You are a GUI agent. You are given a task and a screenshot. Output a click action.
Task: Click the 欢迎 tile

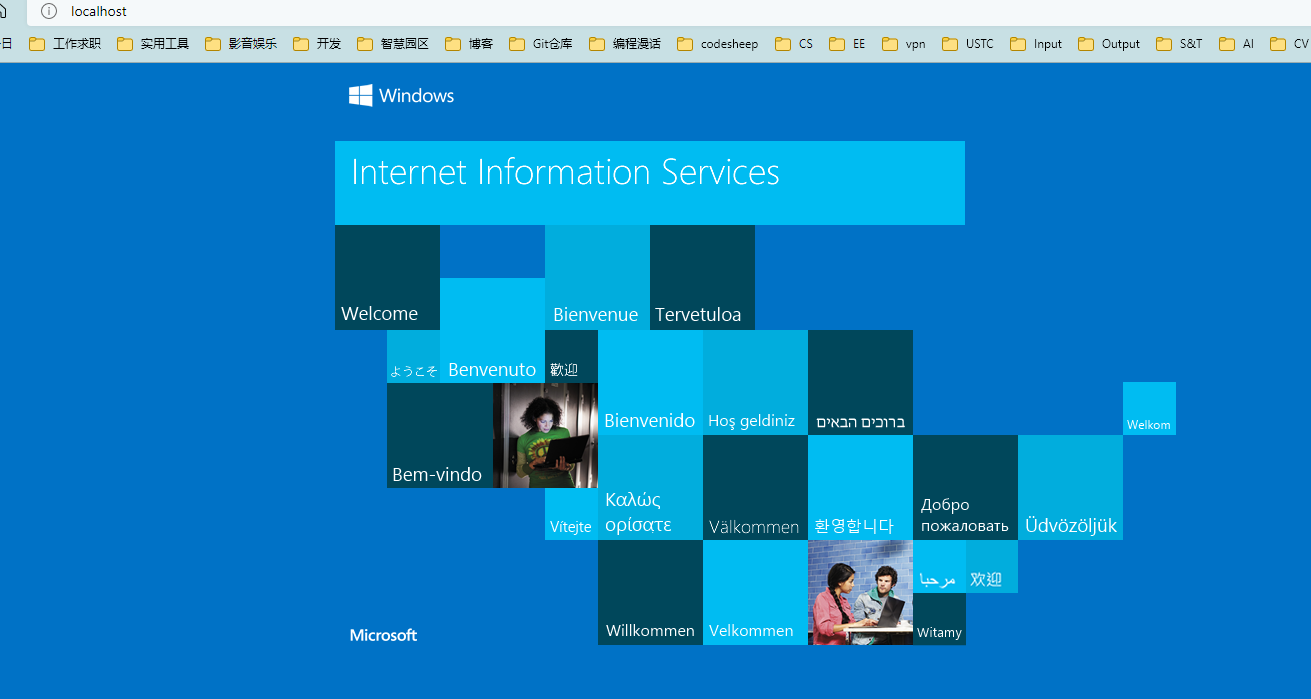pos(992,566)
